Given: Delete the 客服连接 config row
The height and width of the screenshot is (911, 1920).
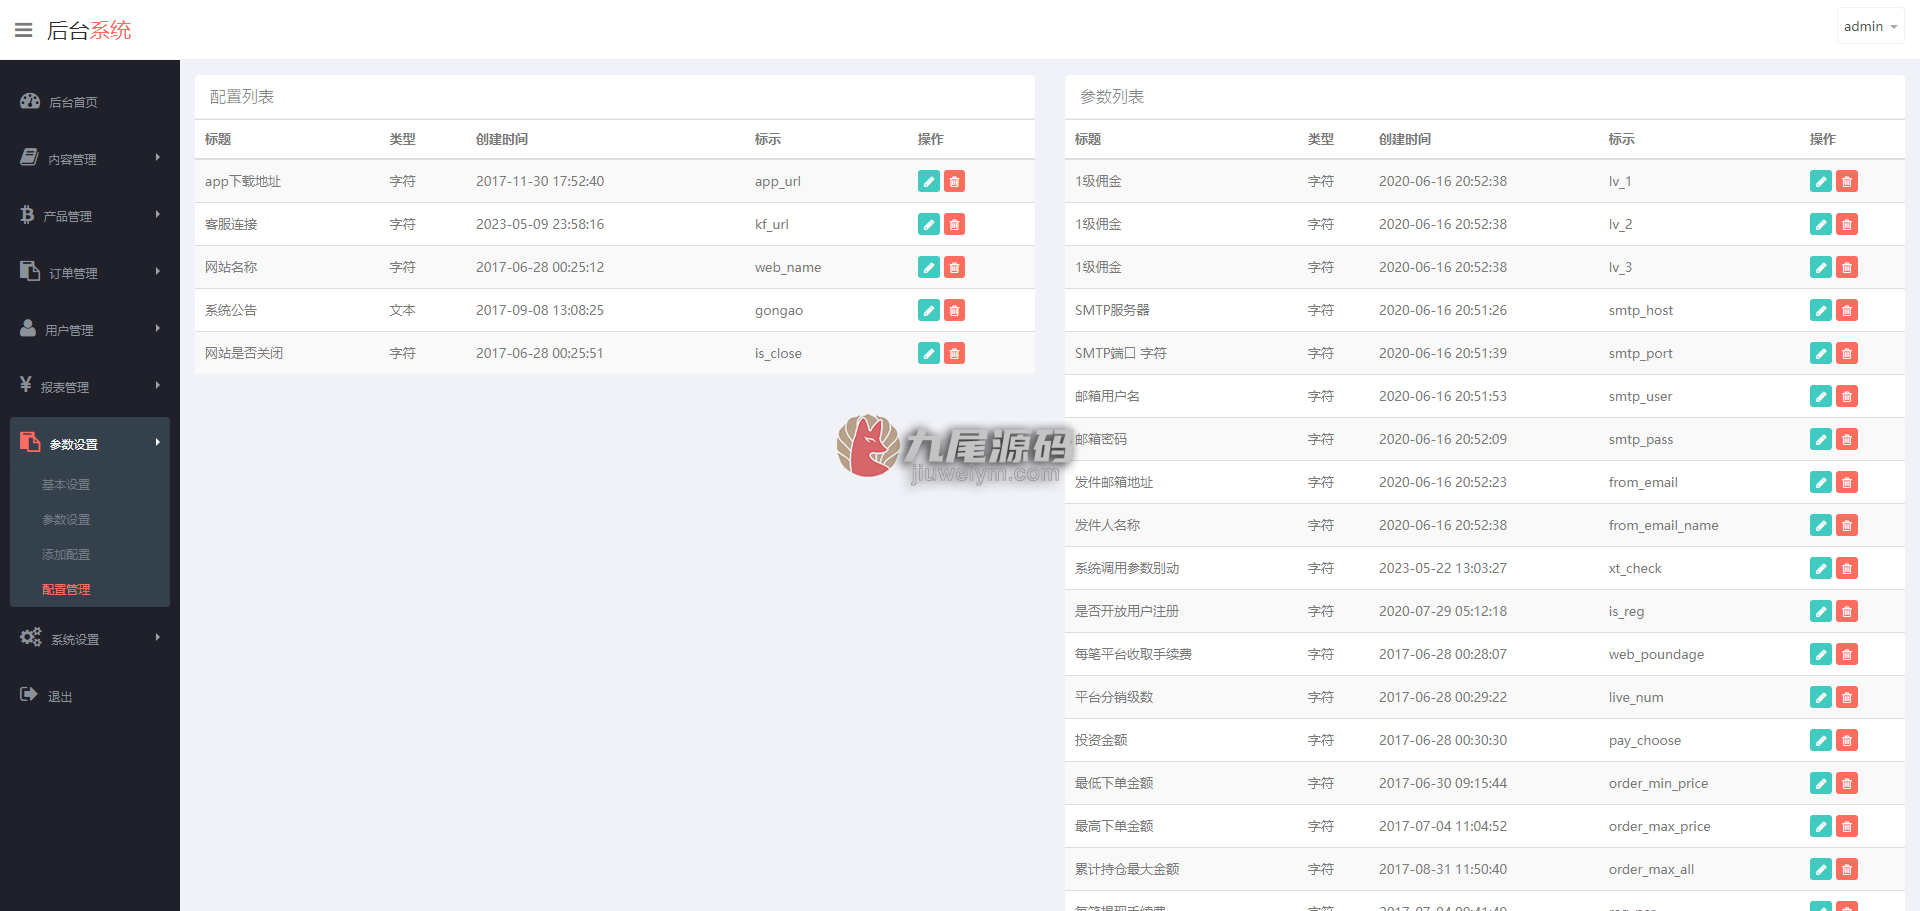Looking at the screenshot, I should 955,224.
